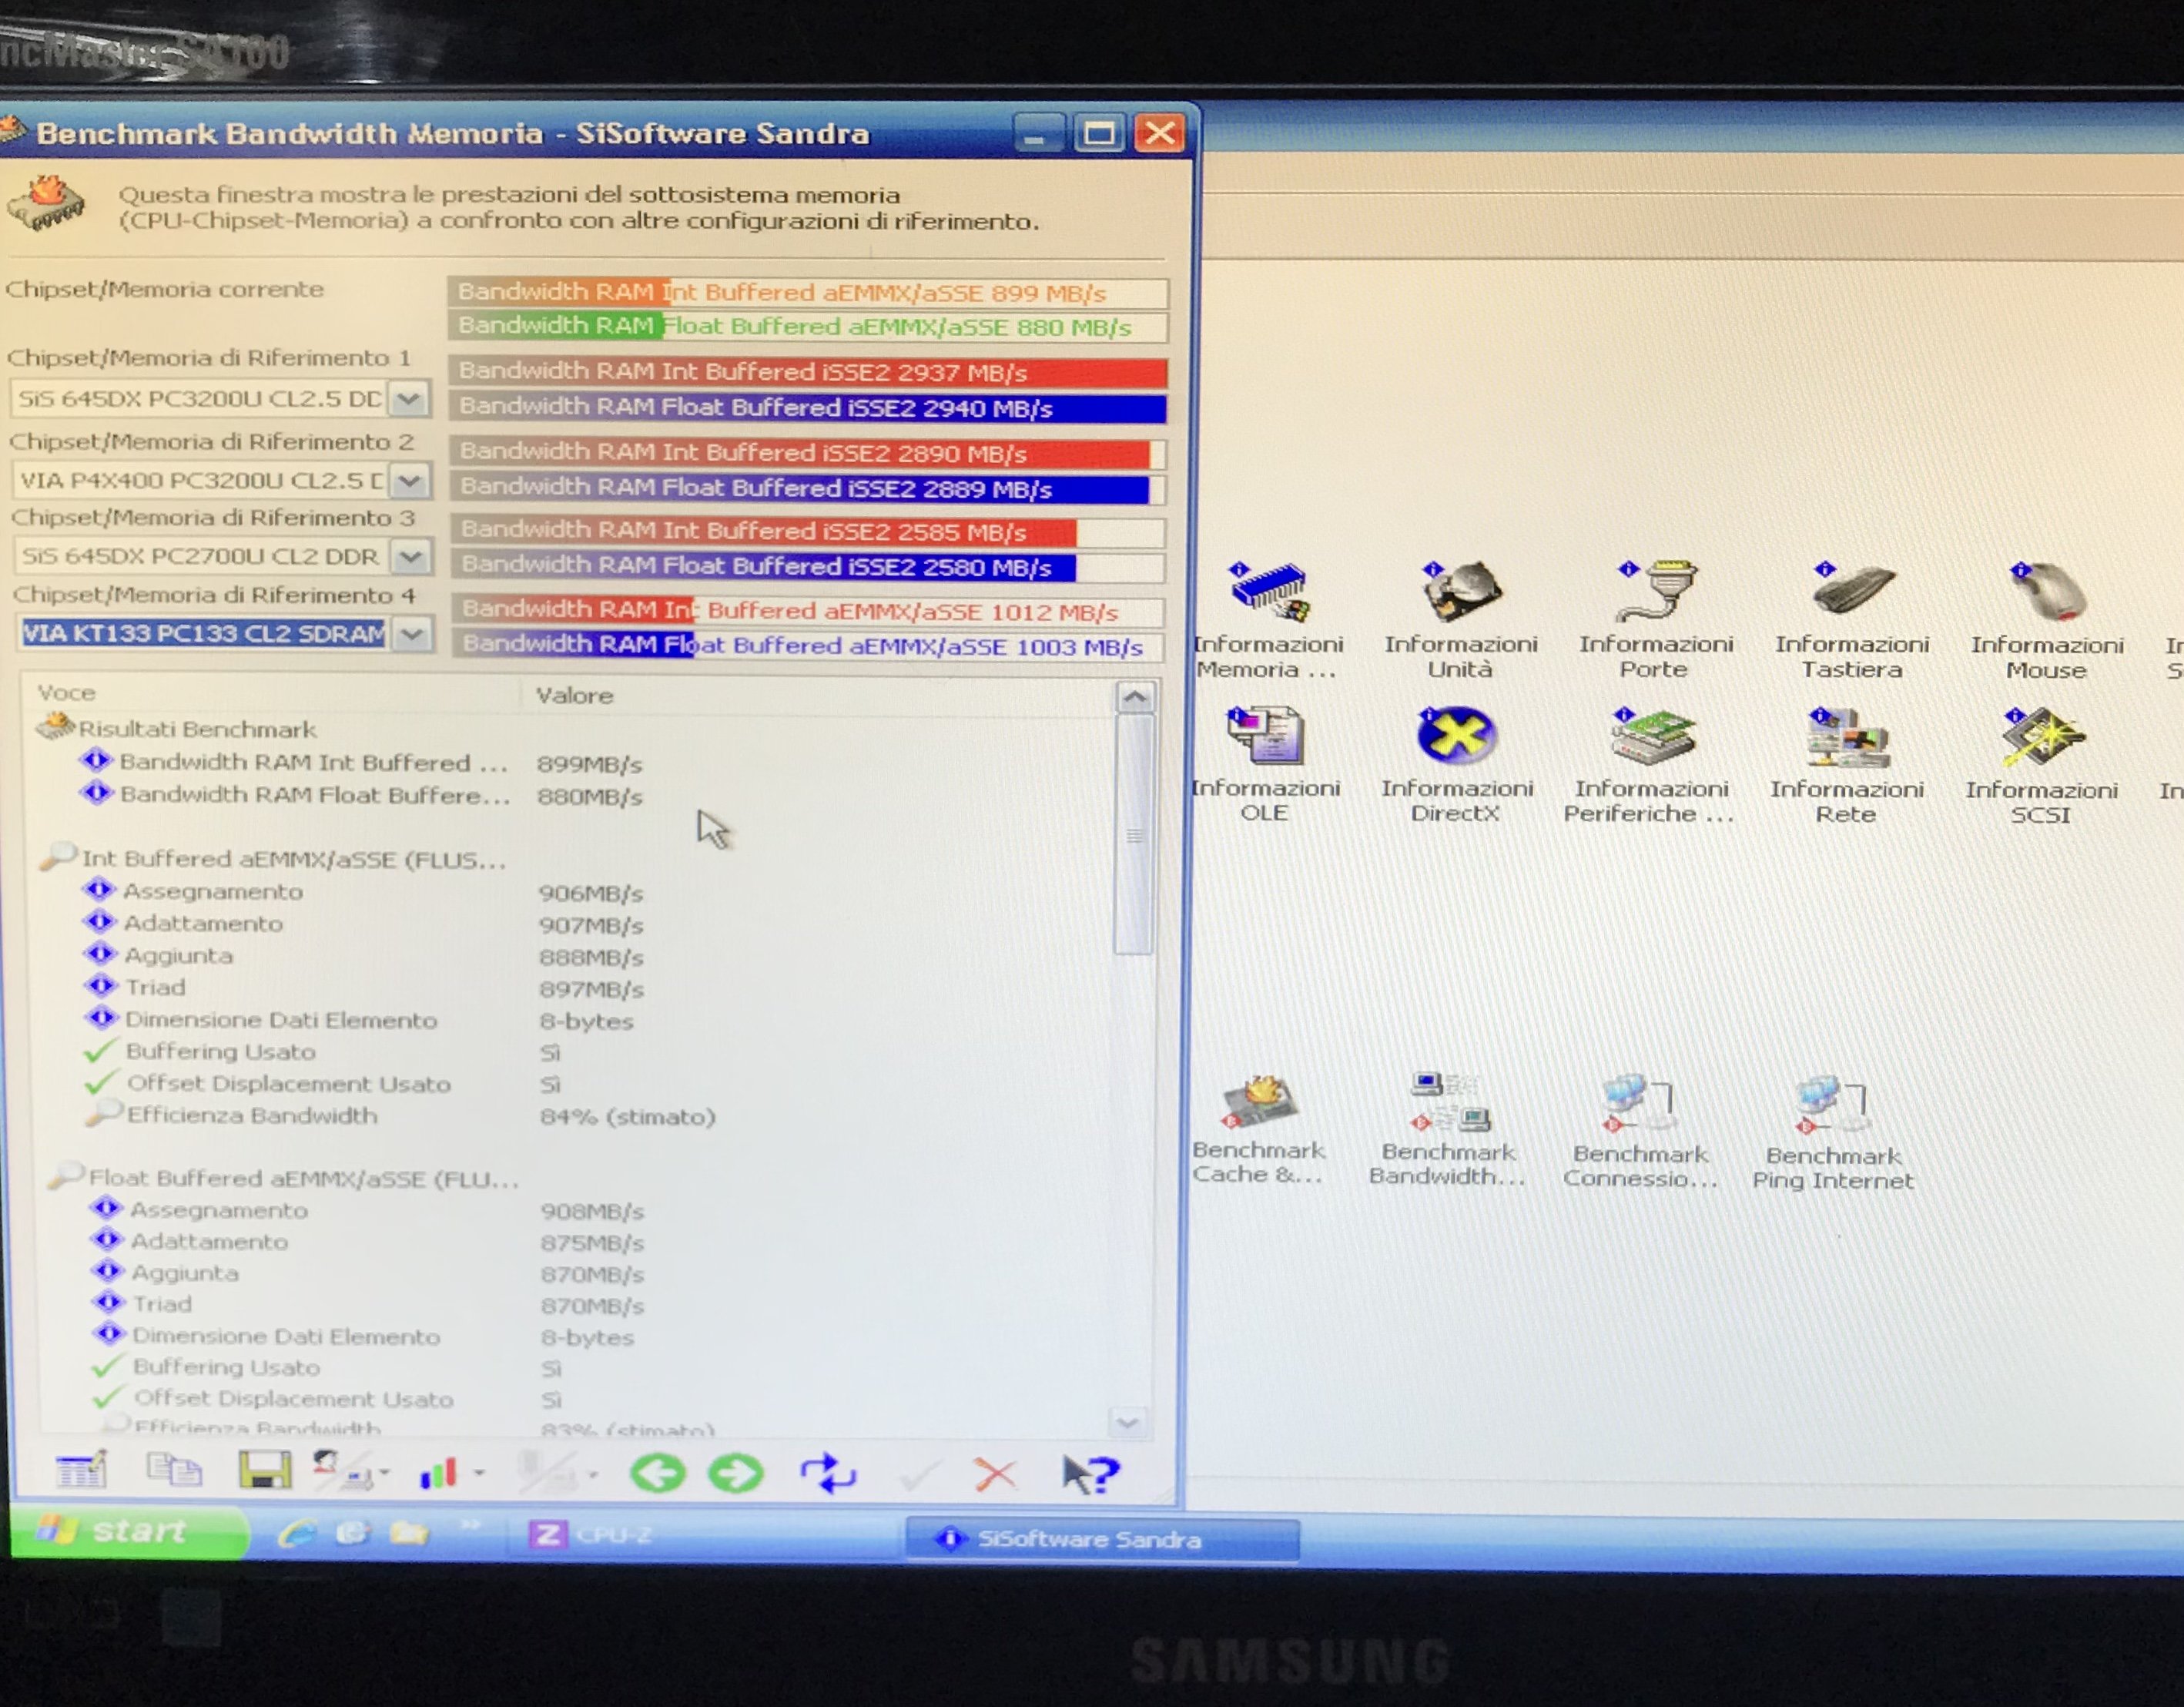Click the green back arrow button
2184x1707 pixels.
[657, 1473]
